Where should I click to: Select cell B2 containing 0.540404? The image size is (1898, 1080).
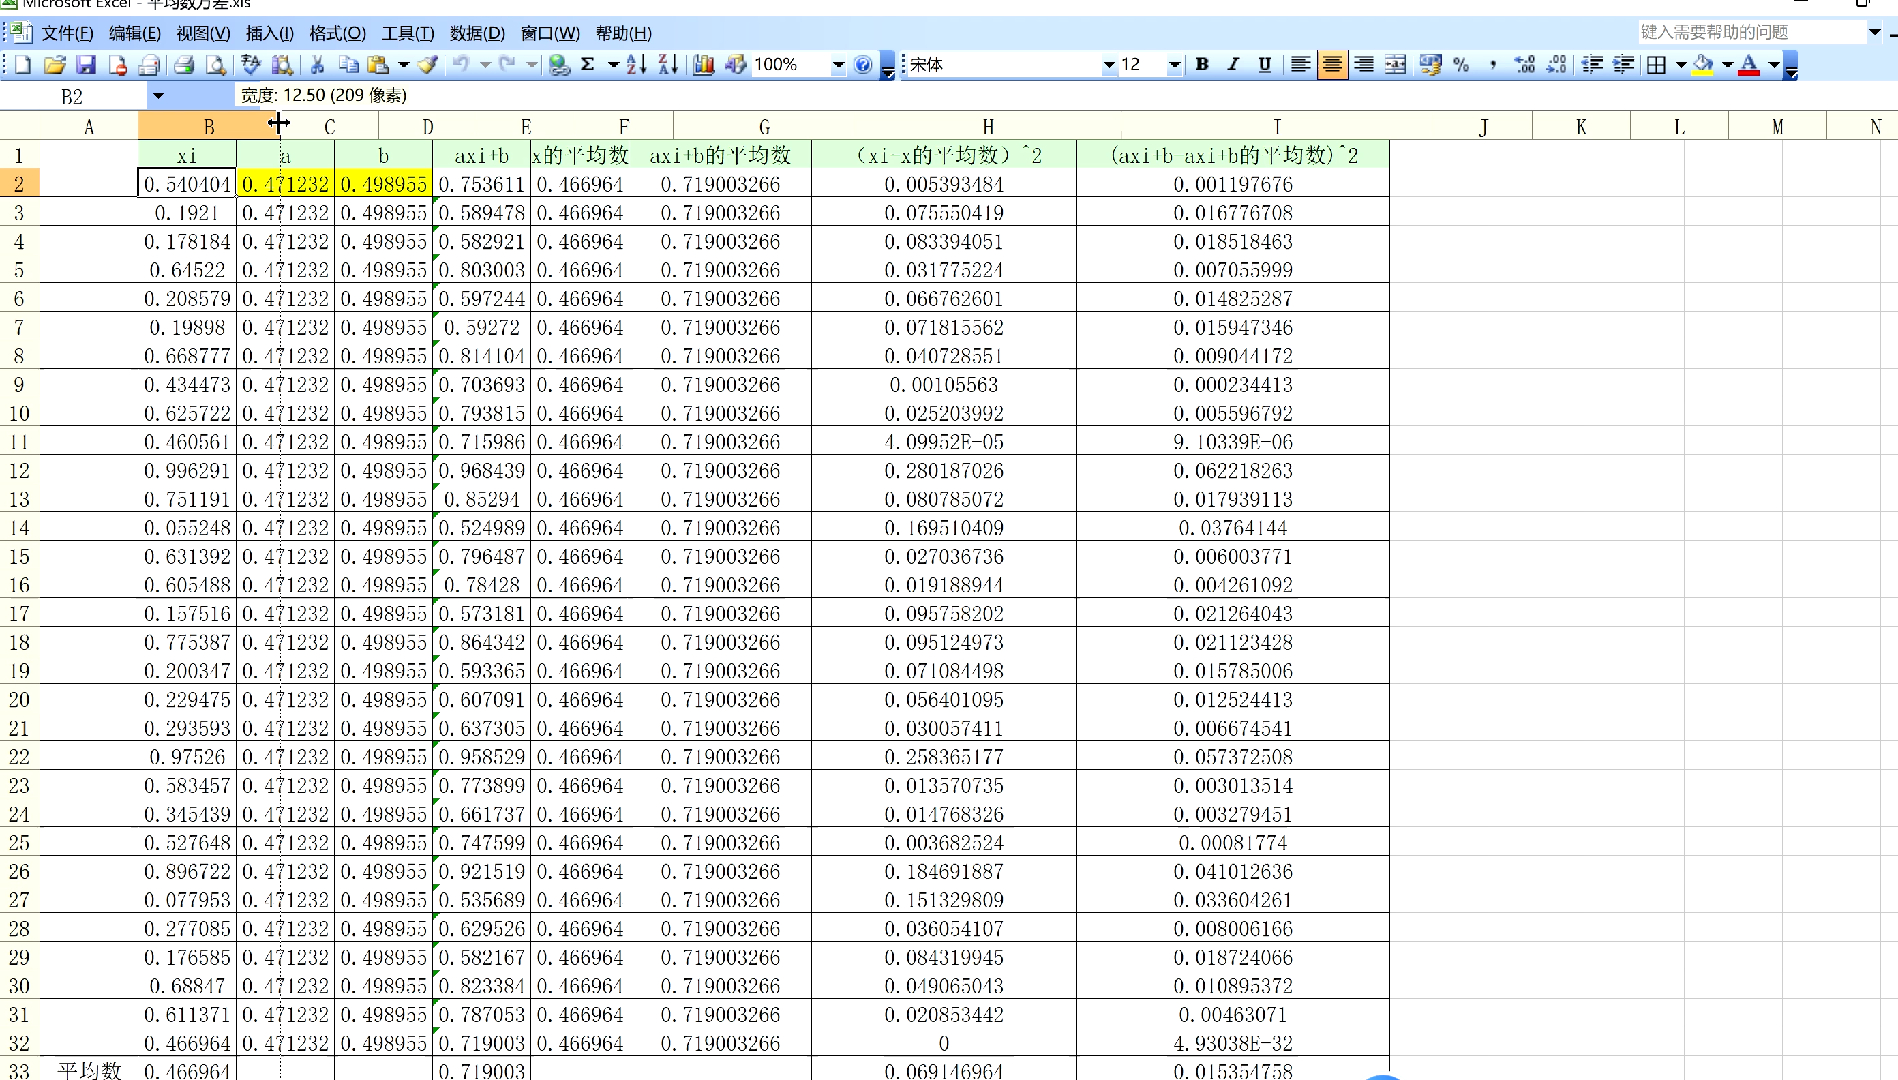point(187,184)
